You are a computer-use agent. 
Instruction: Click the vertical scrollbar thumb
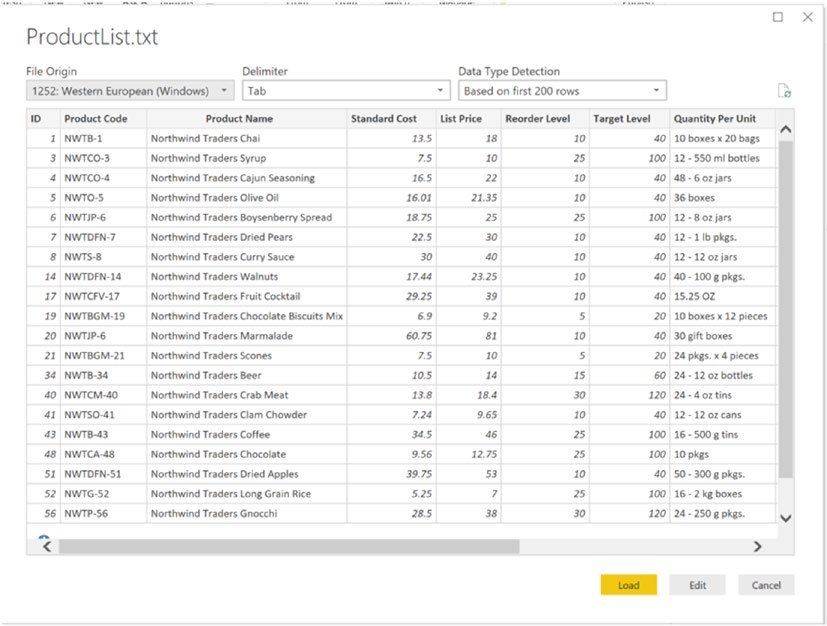click(x=785, y=310)
